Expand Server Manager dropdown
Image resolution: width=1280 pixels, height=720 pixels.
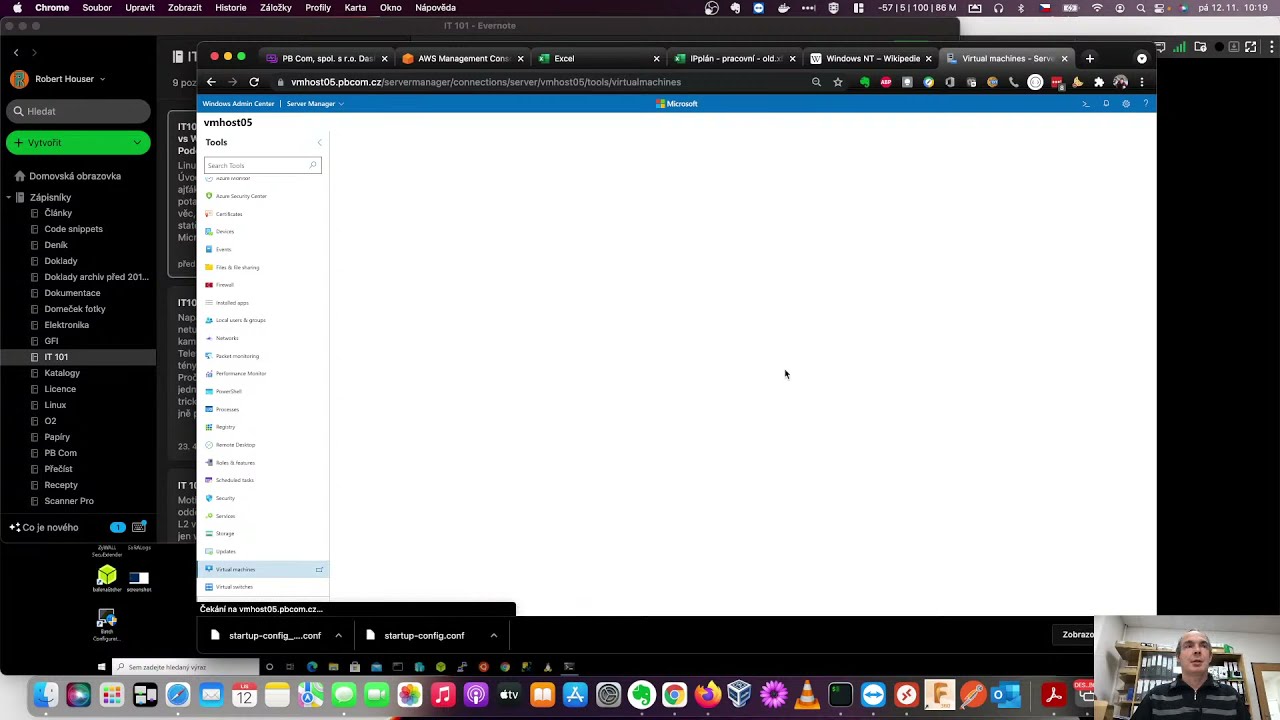point(315,104)
